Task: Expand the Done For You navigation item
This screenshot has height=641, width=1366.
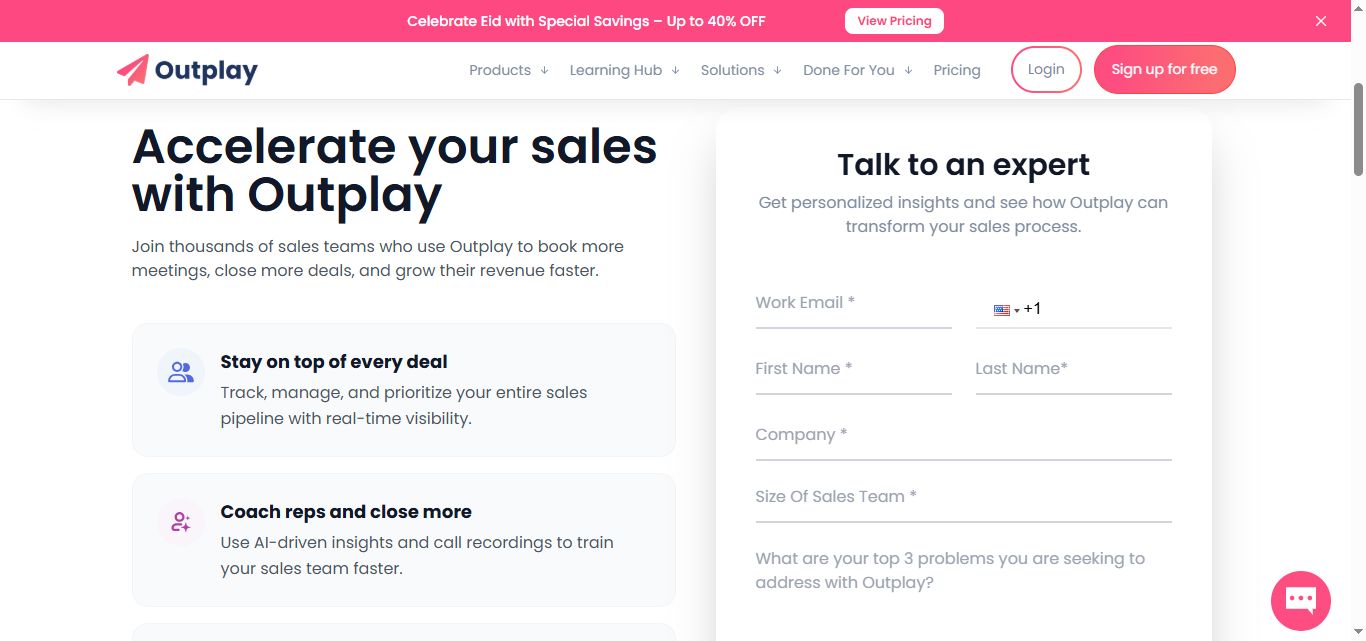Action: [x=850, y=70]
